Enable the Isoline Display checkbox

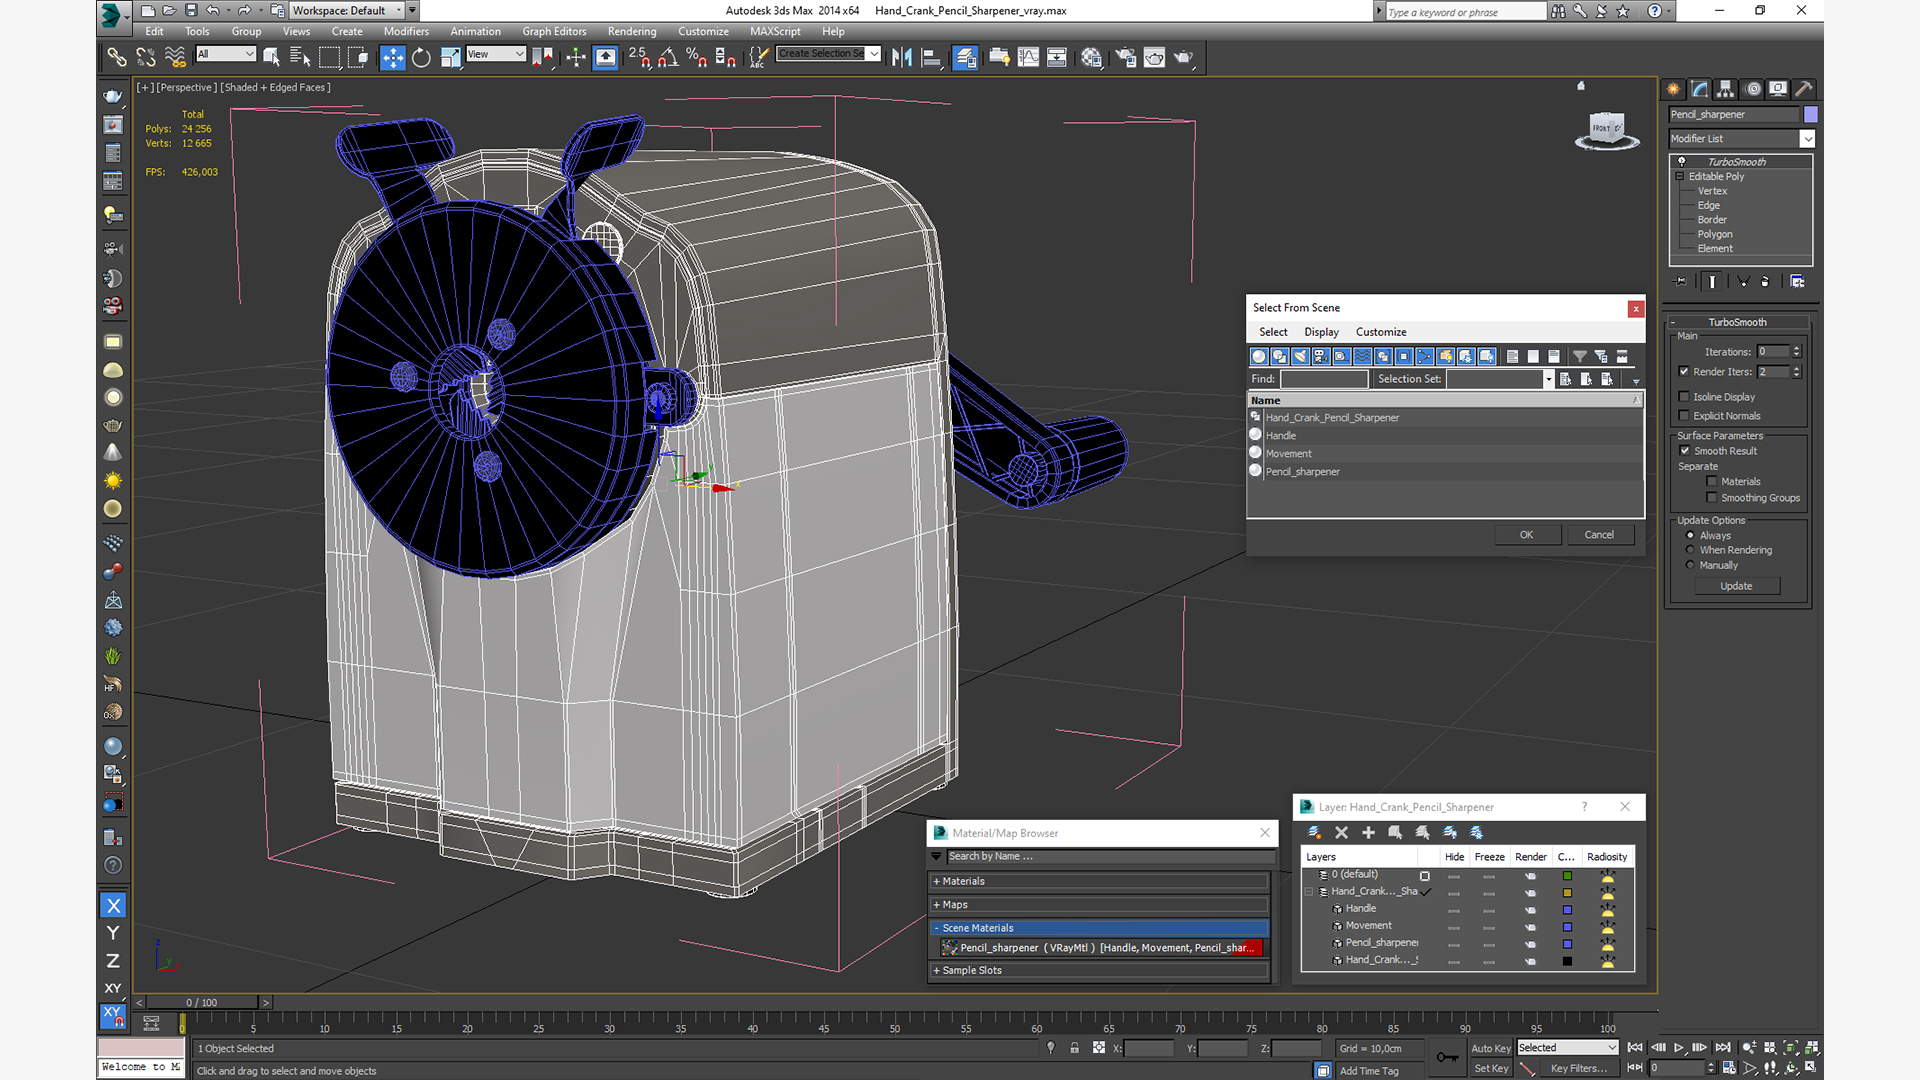point(1684,397)
